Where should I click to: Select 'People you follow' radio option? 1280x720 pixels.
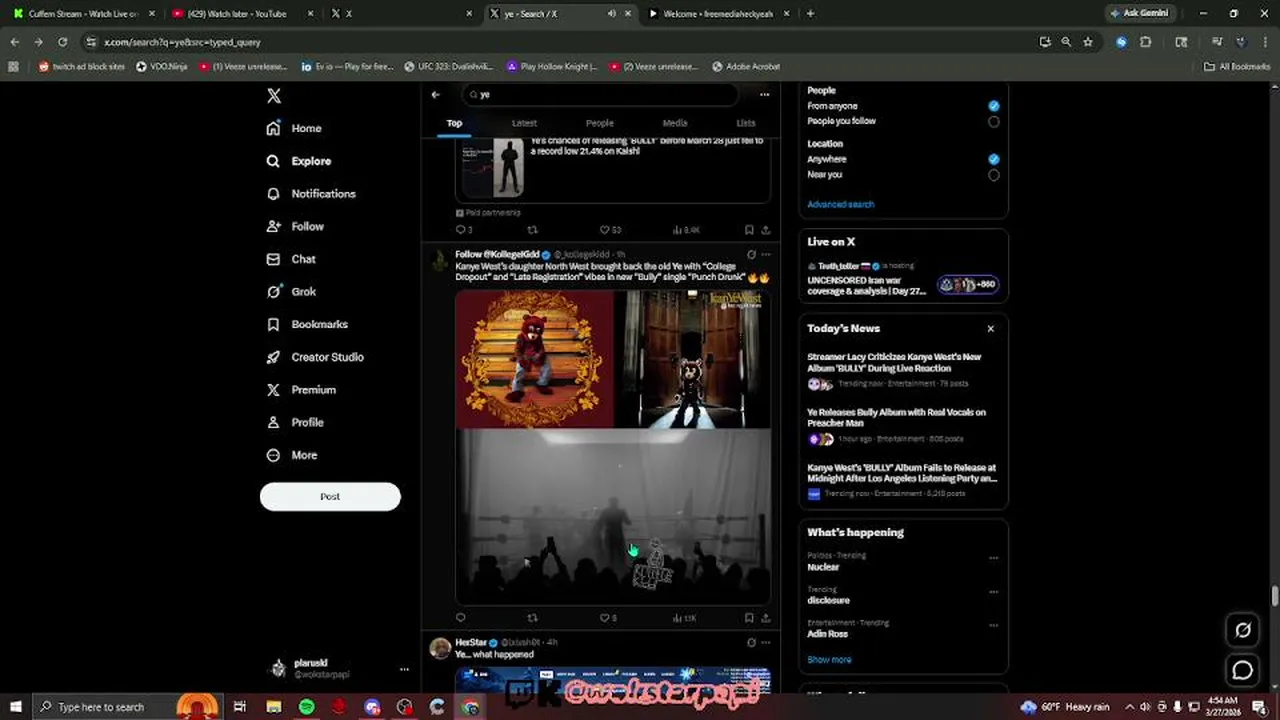pos(993,122)
